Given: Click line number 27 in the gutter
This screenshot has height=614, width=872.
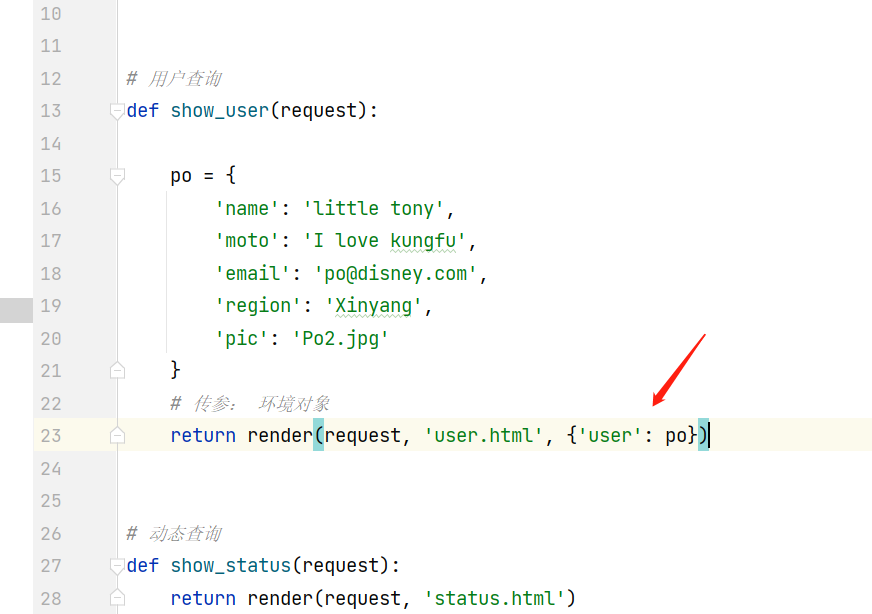Looking at the screenshot, I should click(x=51, y=566).
